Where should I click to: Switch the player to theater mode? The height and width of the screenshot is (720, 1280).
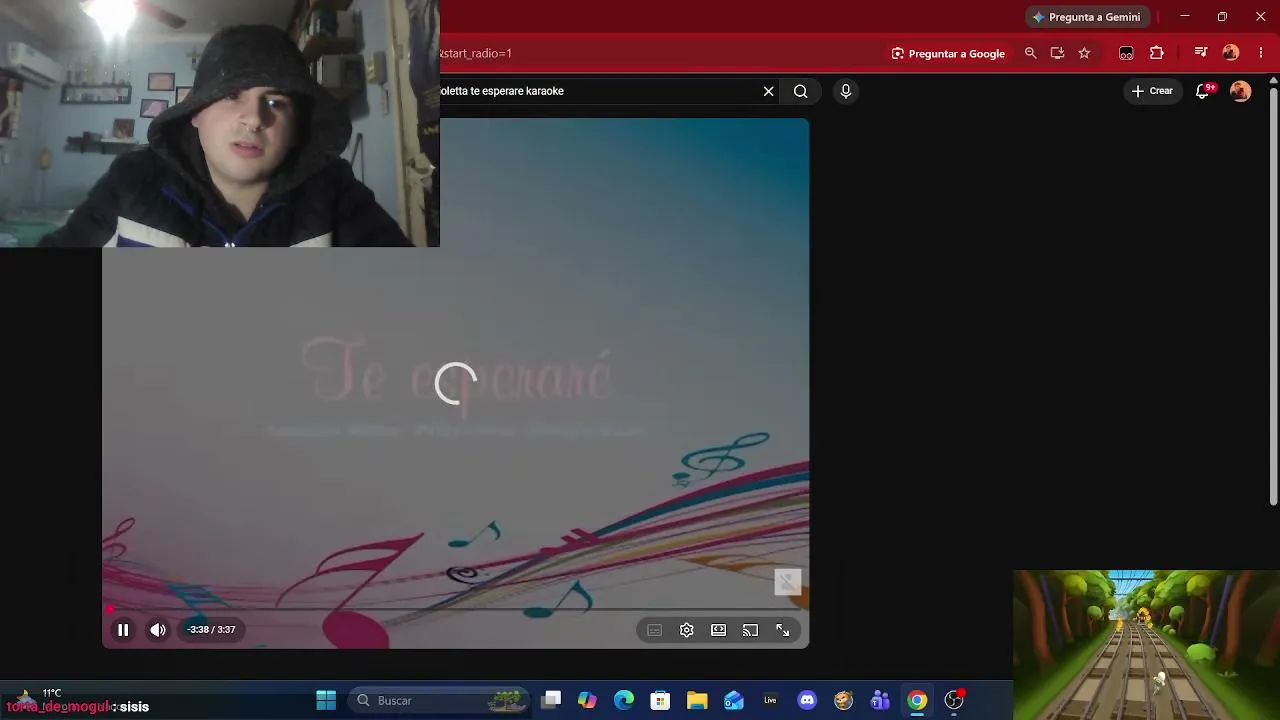[719, 630]
